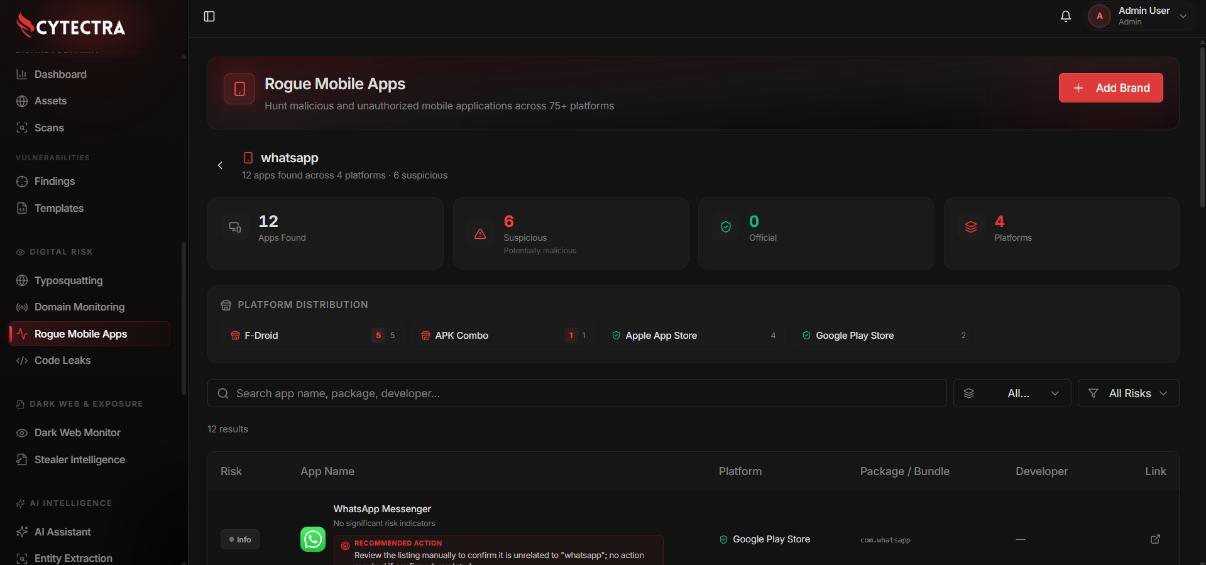The height and width of the screenshot is (565, 1206).
Task: Navigate to Typosquatting
Action: (68, 281)
